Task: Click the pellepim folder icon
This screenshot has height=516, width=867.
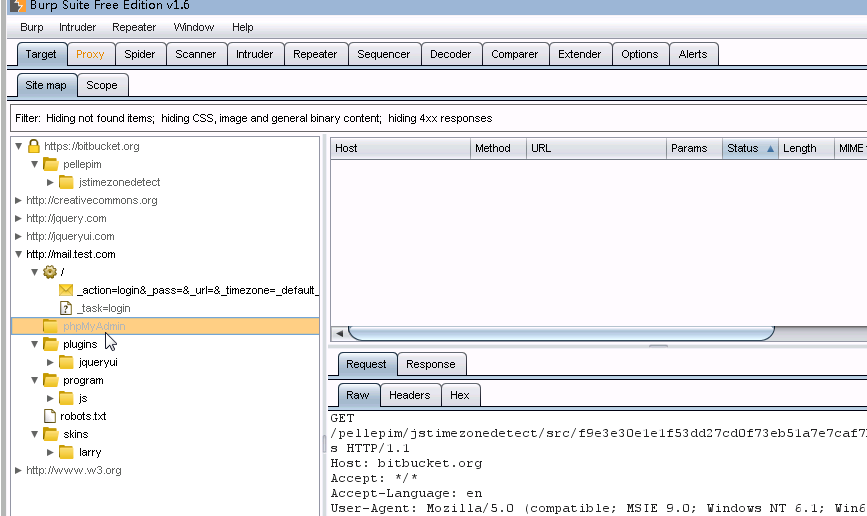Action: tap(50, 164)
